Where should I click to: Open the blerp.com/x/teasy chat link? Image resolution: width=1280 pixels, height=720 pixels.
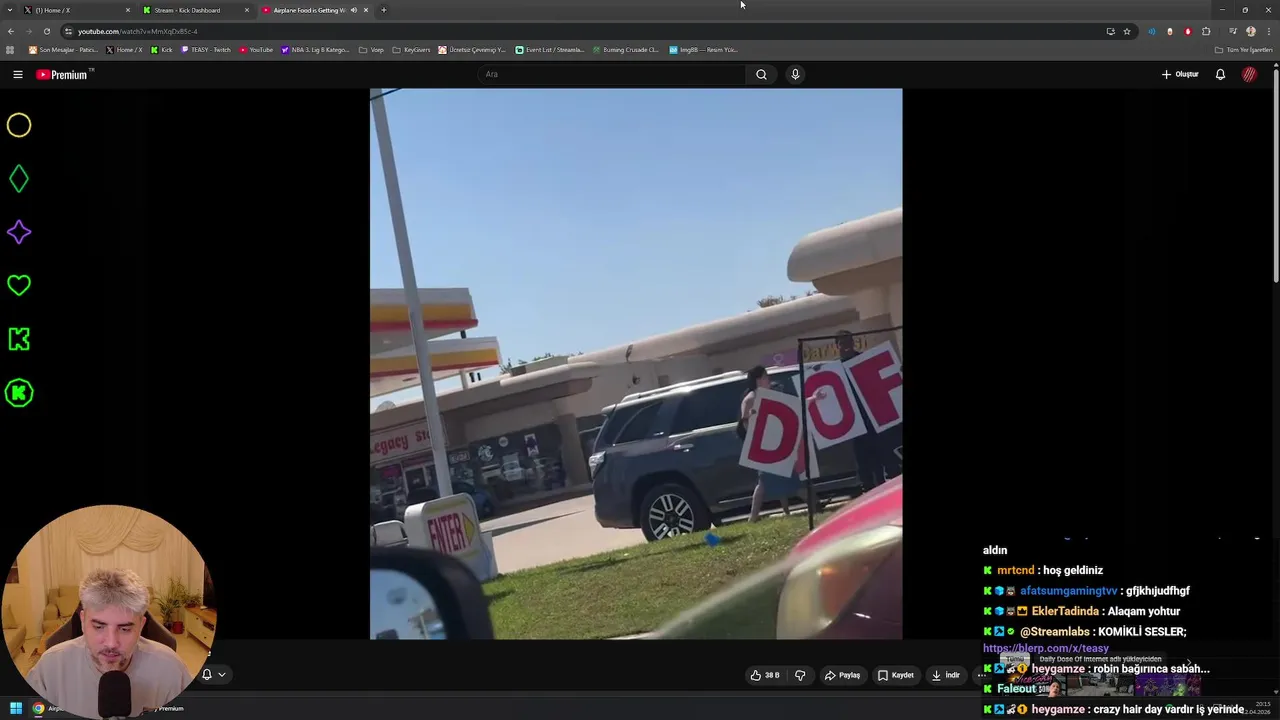coord(1045,648)
